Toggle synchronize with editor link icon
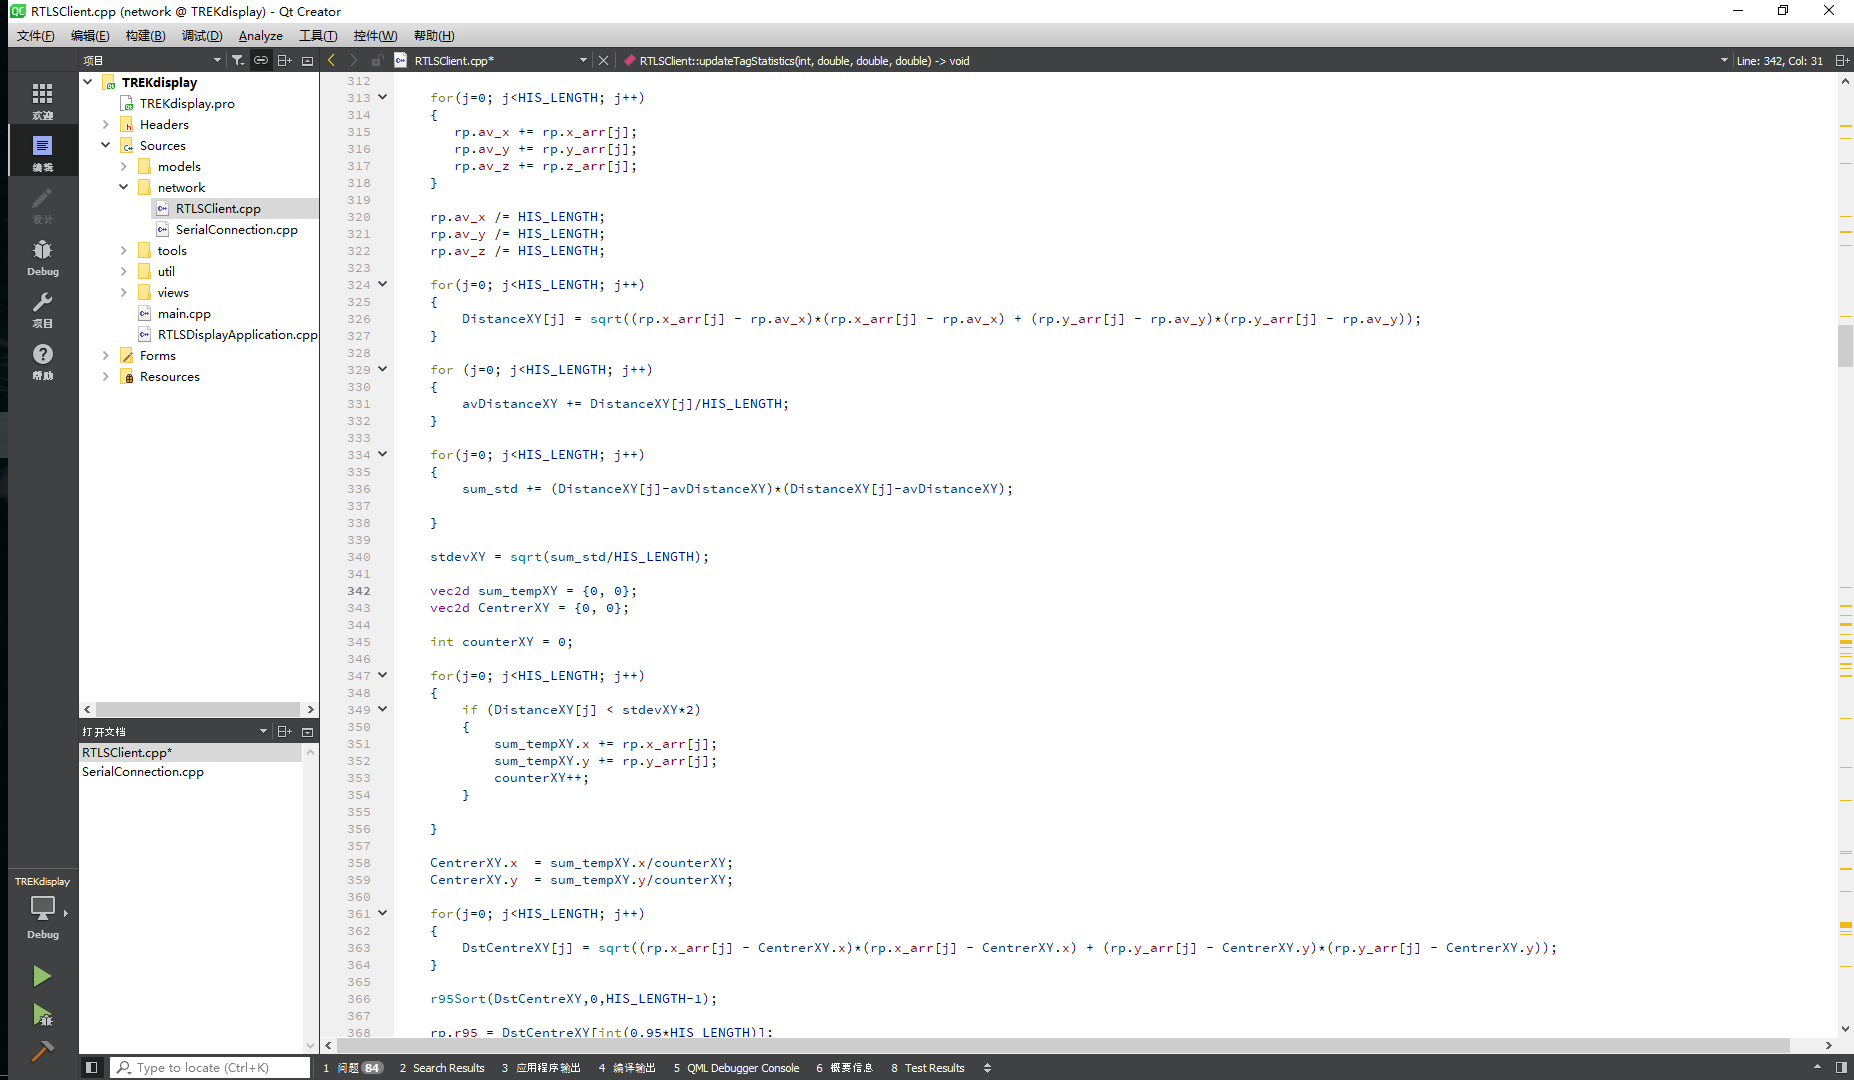The image size is (1854, 1080). click(261, 61)
